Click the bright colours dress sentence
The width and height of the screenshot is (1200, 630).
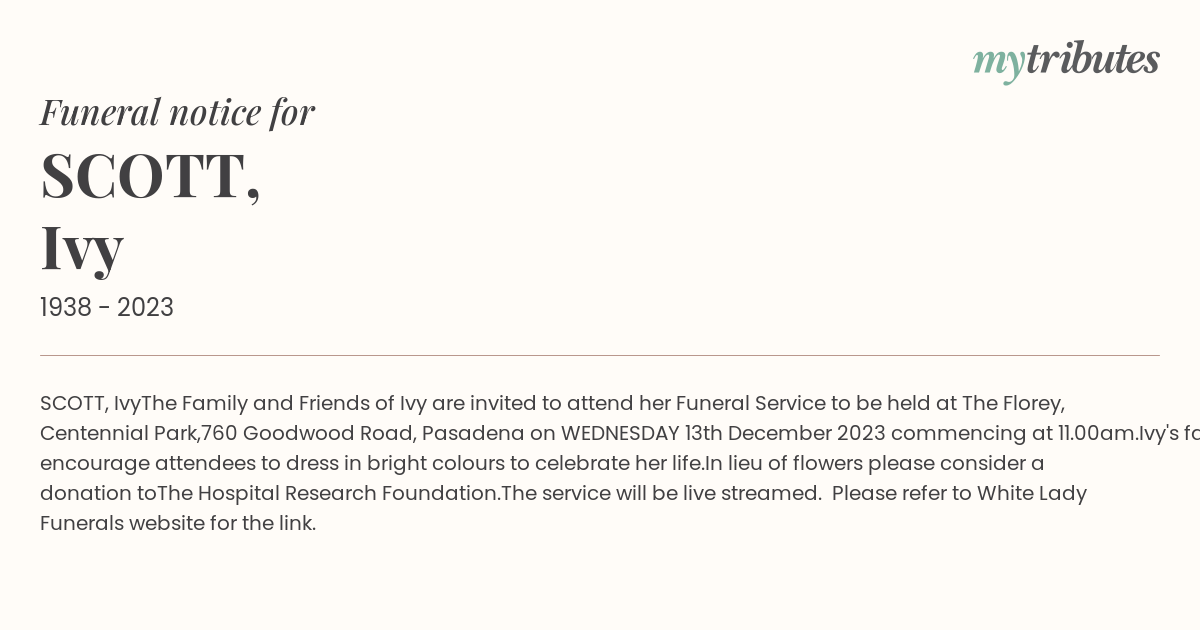[372, 464]
